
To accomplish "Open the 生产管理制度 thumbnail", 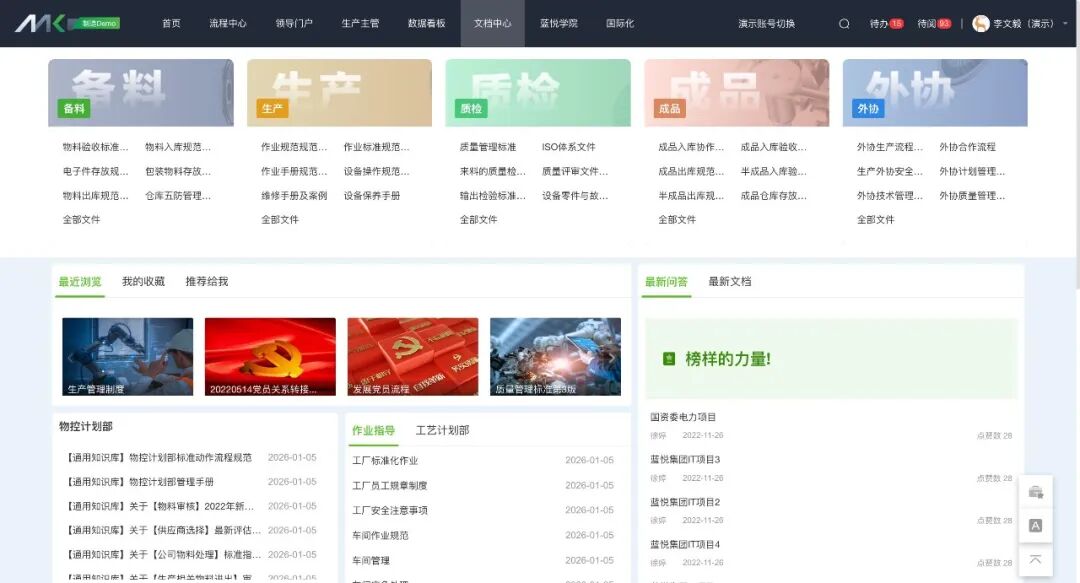I will click(x=127, y=356).
